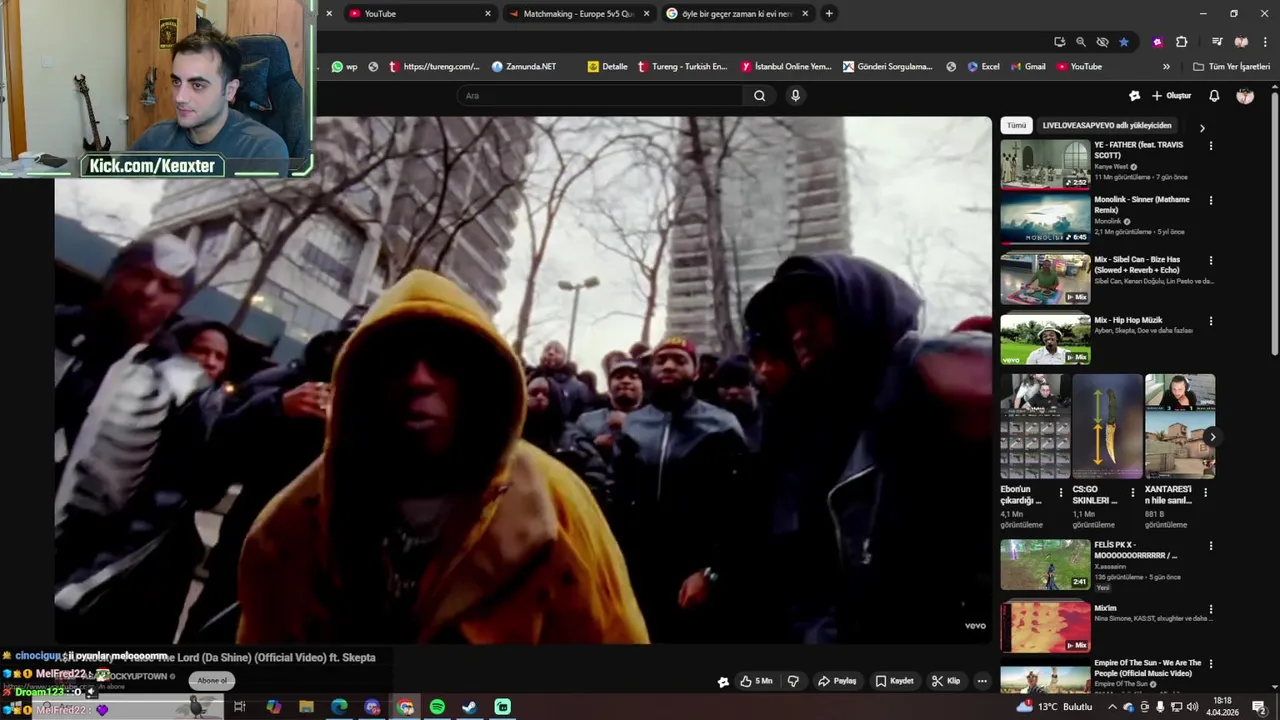Open Tureng - Turkish En... bookmark

click(x=683, y=67)
